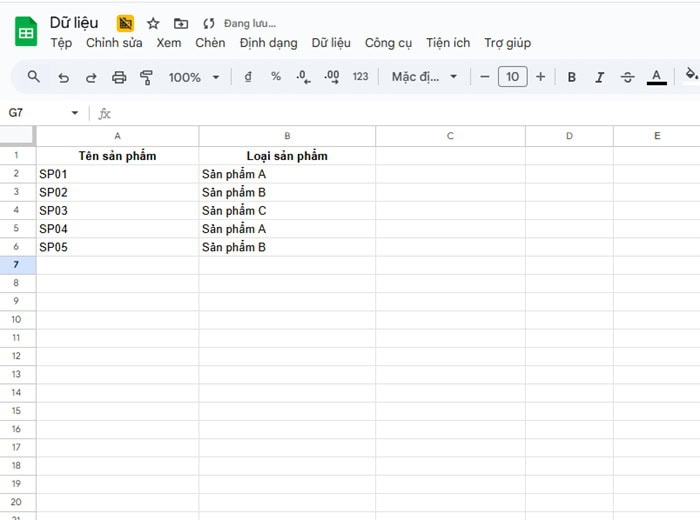Click the select-all corner box

click(x=17, y=136)
